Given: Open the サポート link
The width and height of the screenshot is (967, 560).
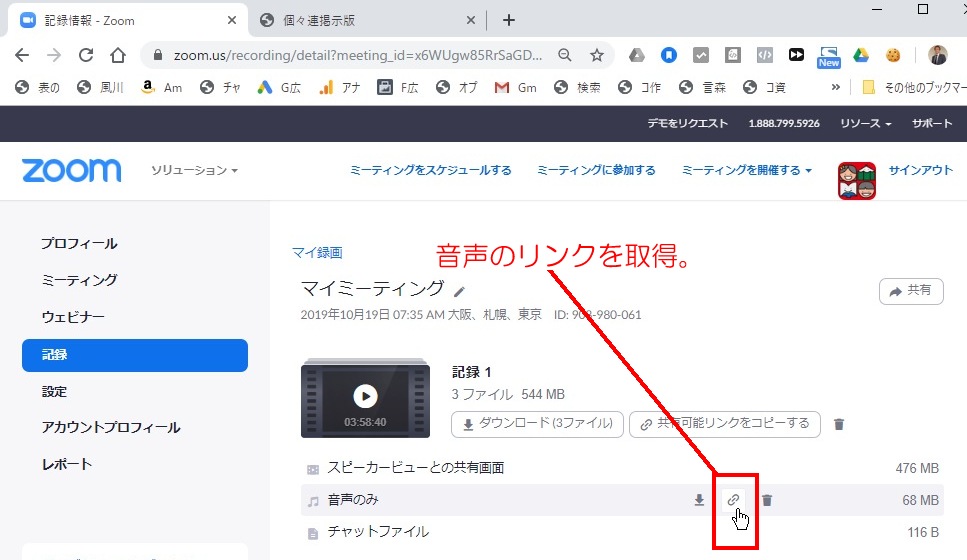Looking at the screenshot, I should [932, 123].
